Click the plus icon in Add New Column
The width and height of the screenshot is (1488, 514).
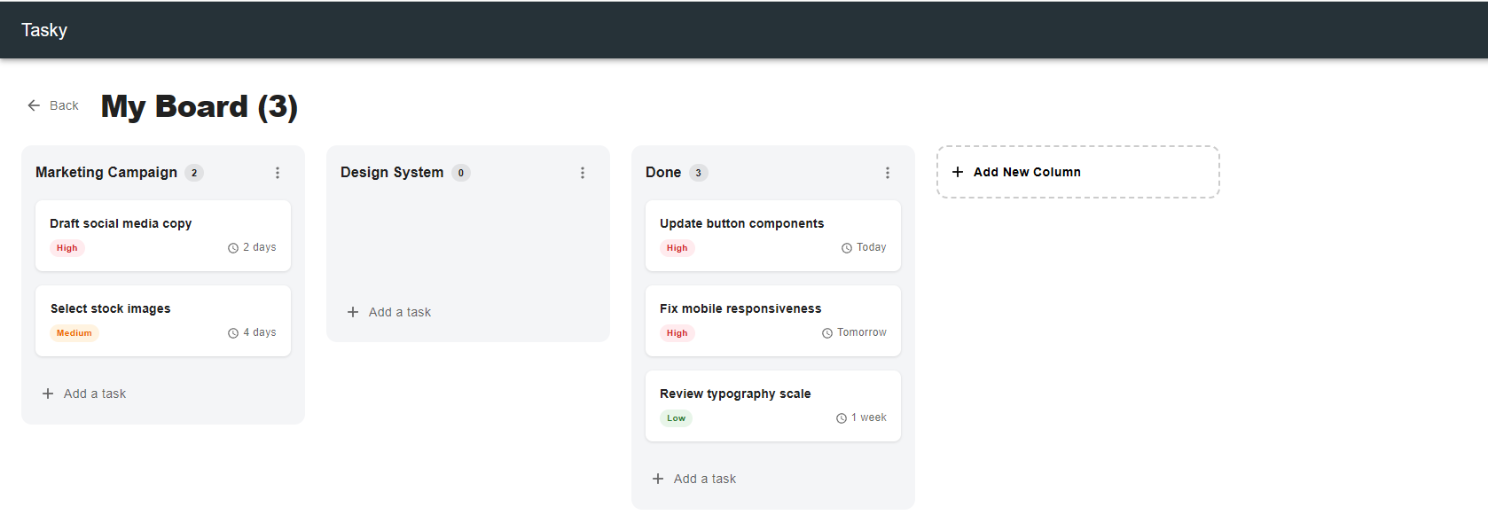[957, 172]
